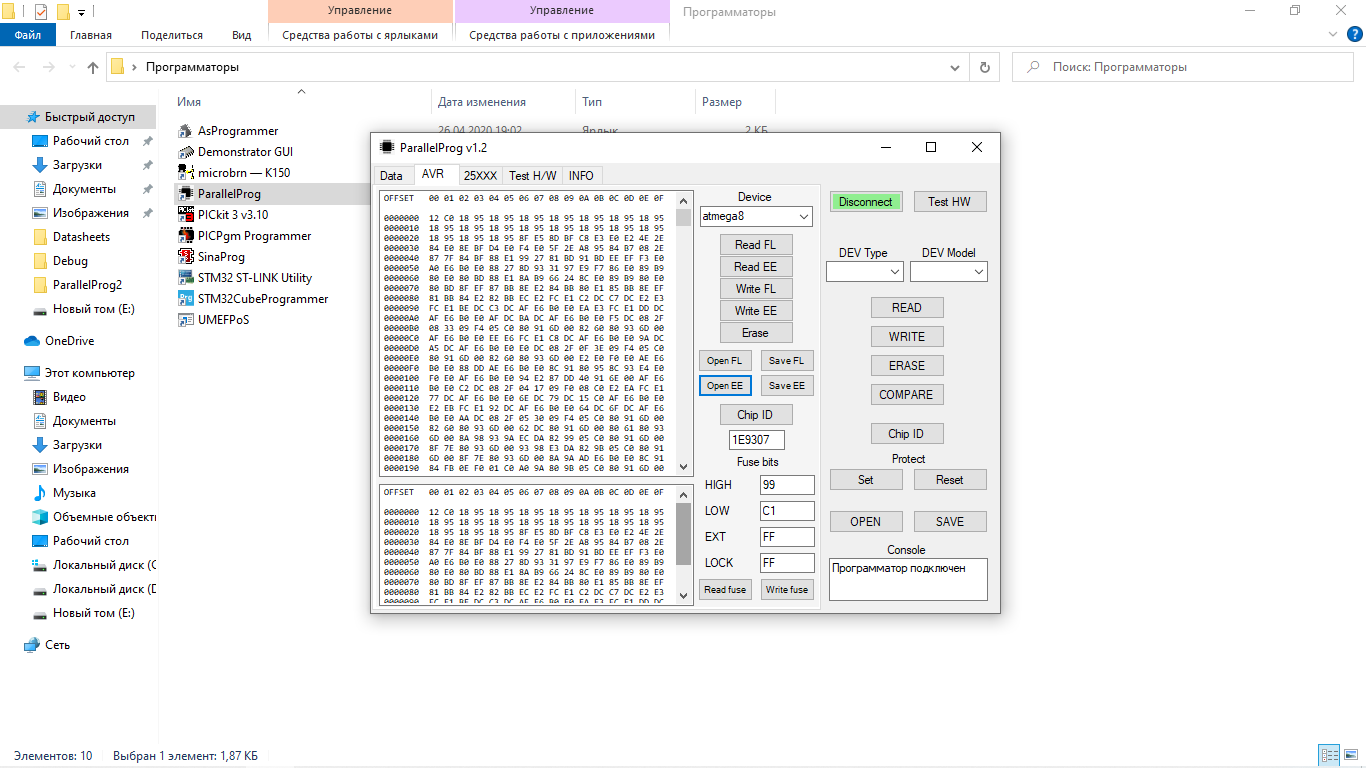This screenshot has width=1366, height=768.
Task: Click the Disconnect button
Action: click(866, 202)
